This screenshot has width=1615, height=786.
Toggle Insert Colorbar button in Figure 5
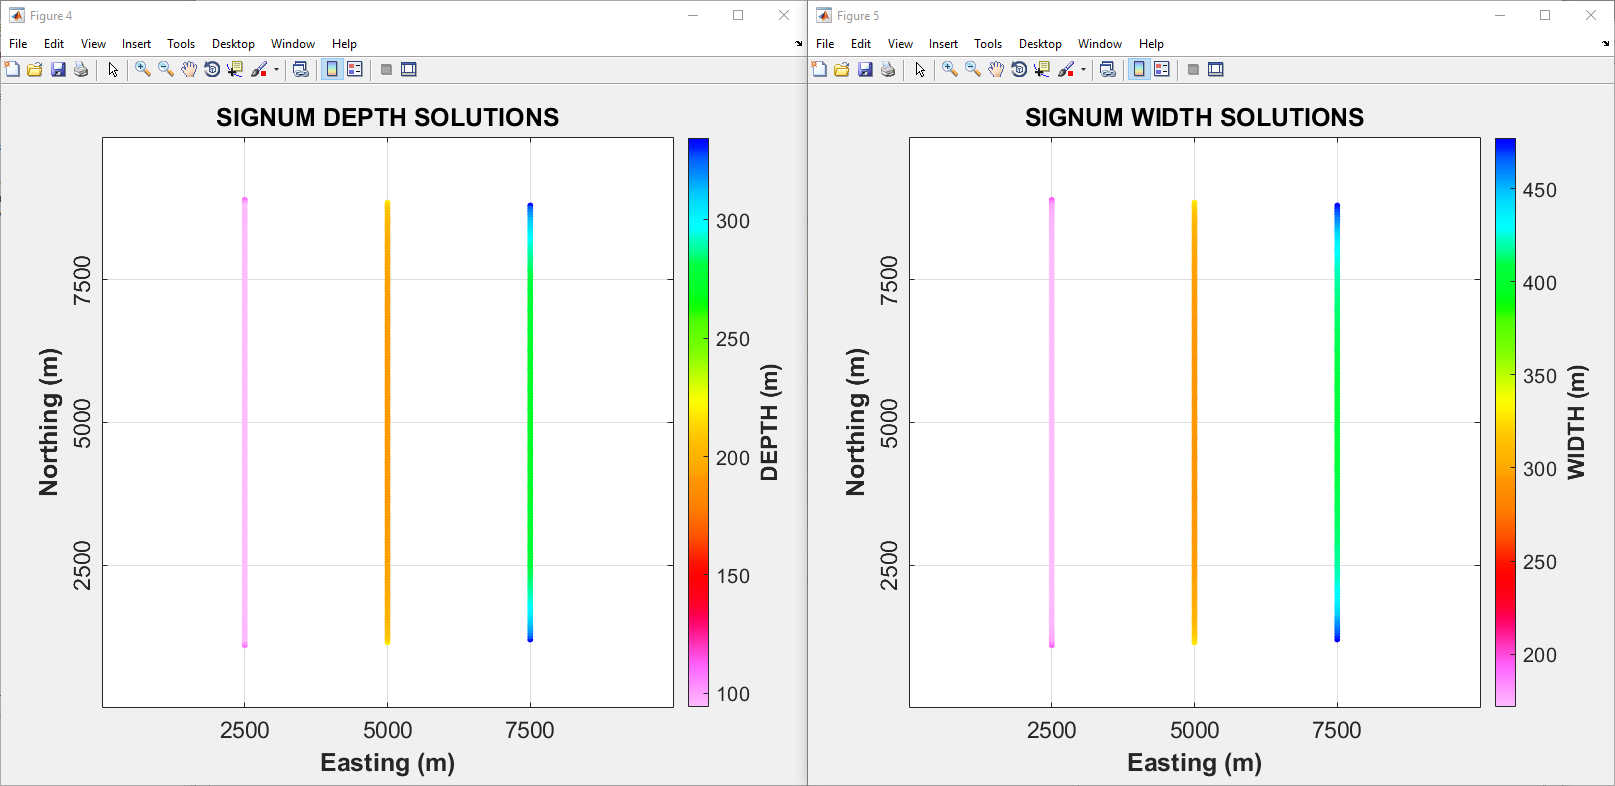click(1139, 69)
